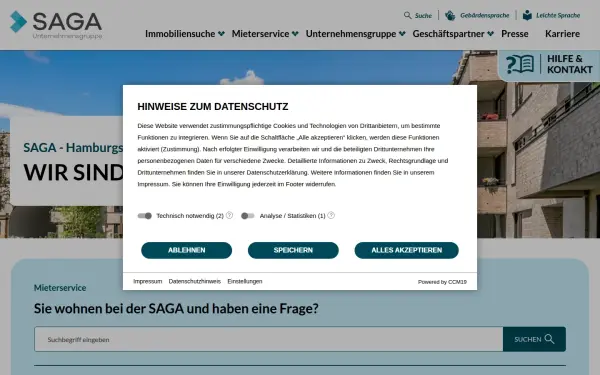
Task: Open the Datenschutzhinweis link
Action: click(x=195, y=281)
